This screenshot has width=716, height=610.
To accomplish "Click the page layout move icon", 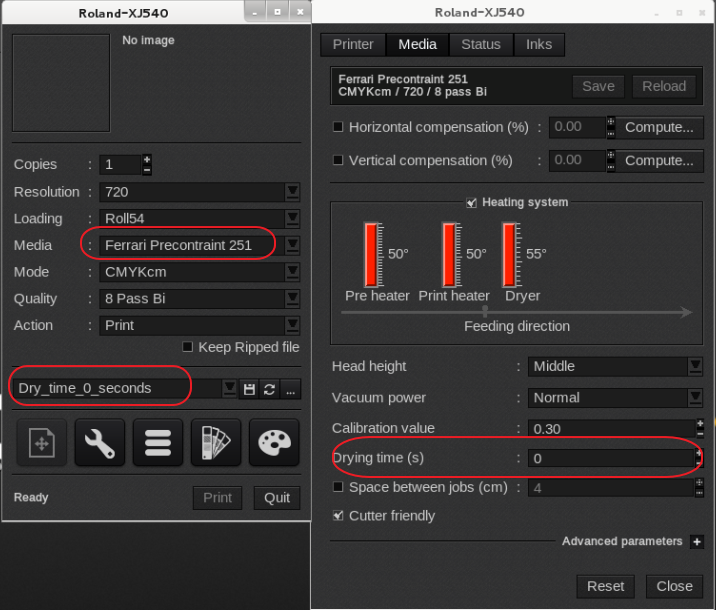I will click(41, 443).
